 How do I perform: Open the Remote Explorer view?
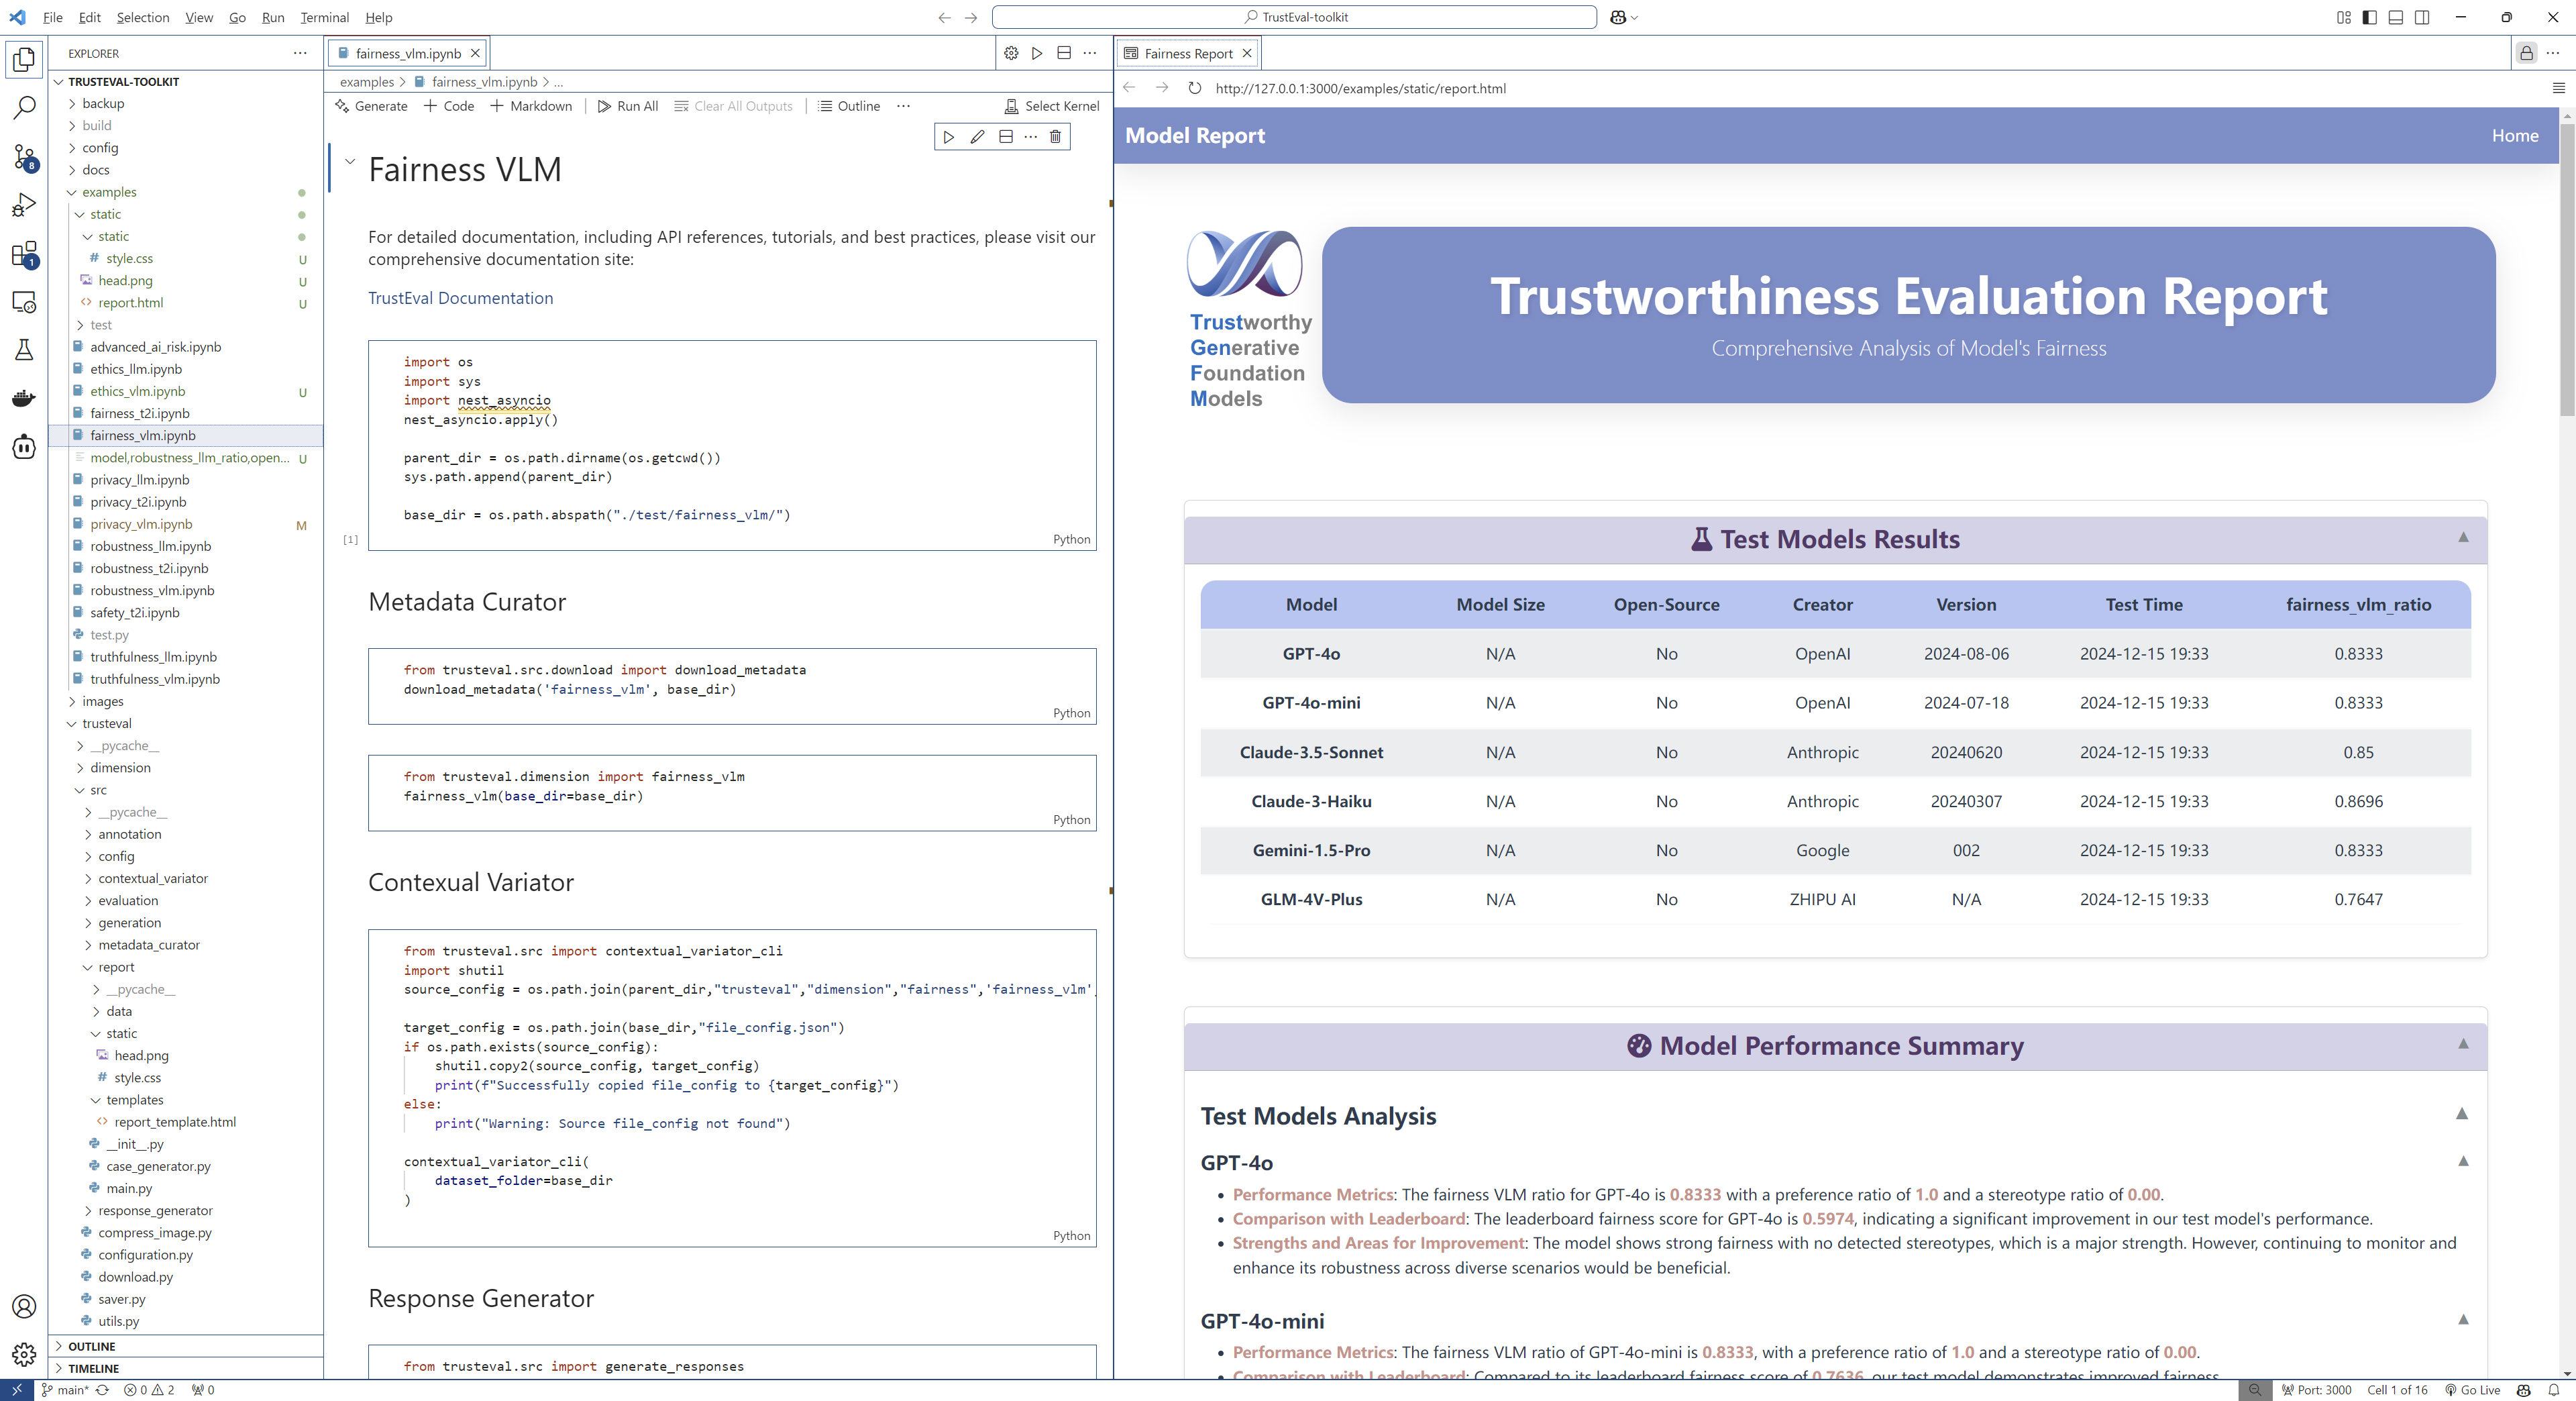coord(24,302)
